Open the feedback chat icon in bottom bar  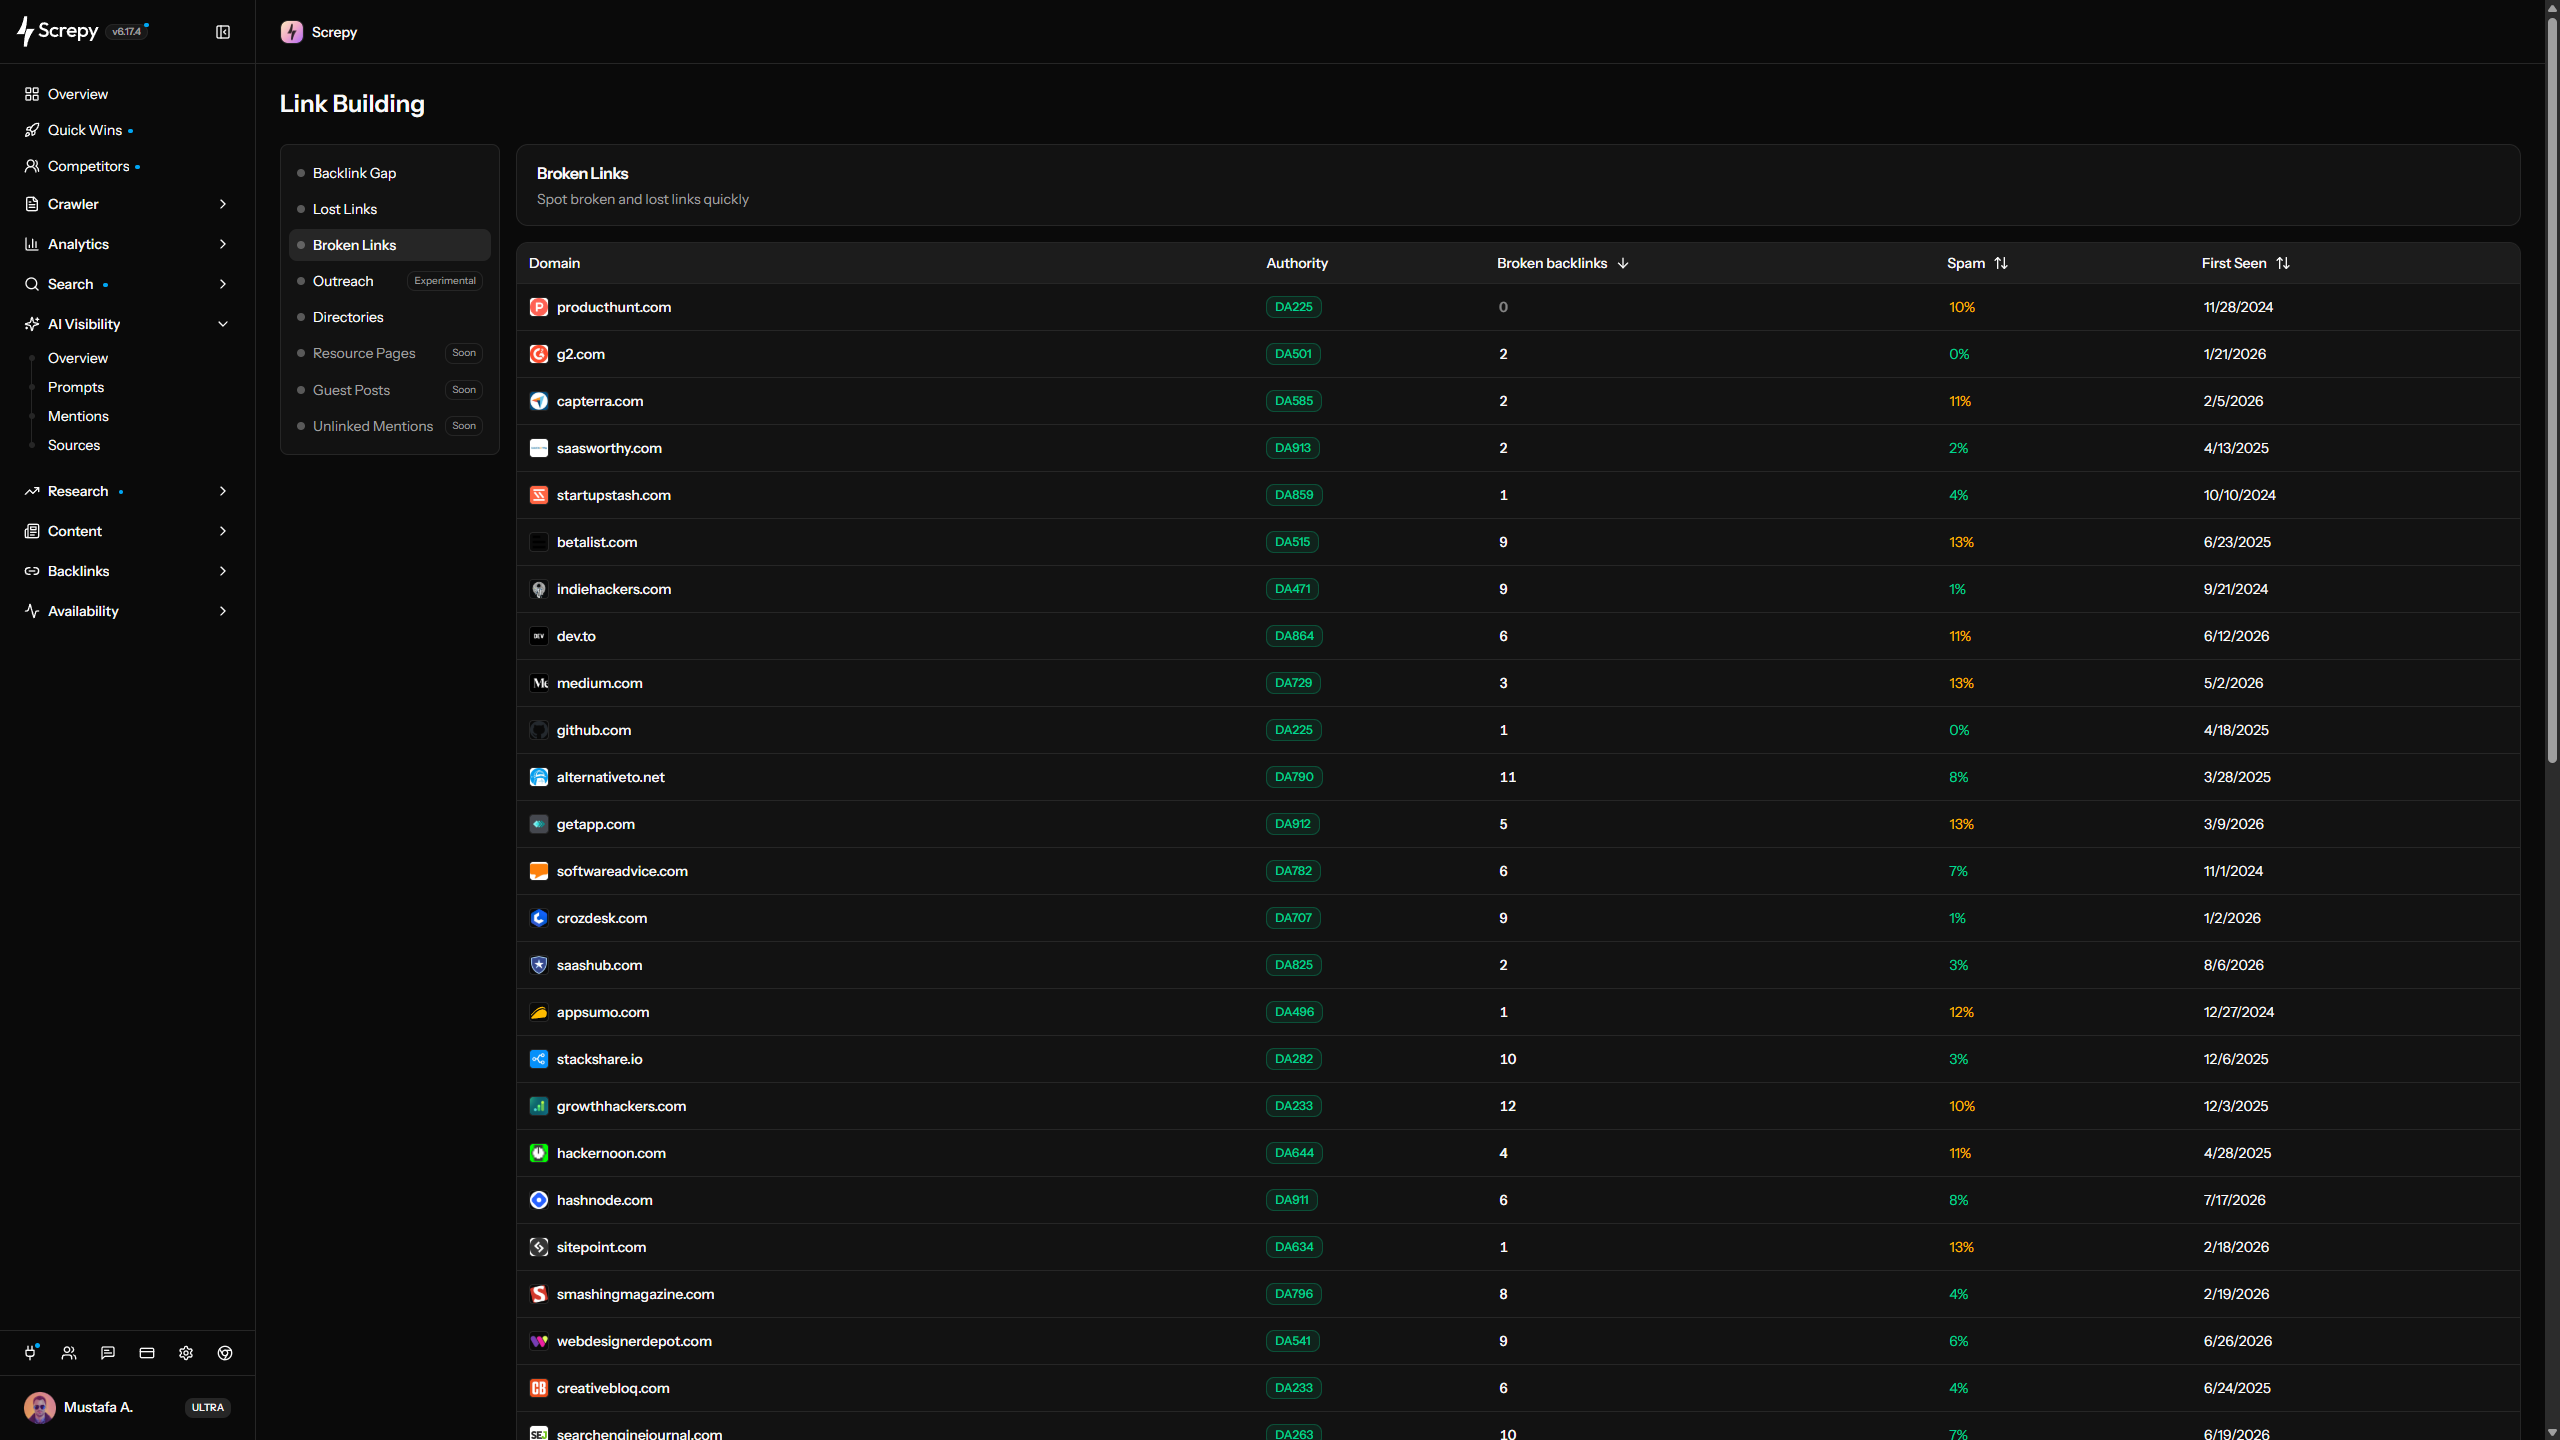[x=108, y=1353]
